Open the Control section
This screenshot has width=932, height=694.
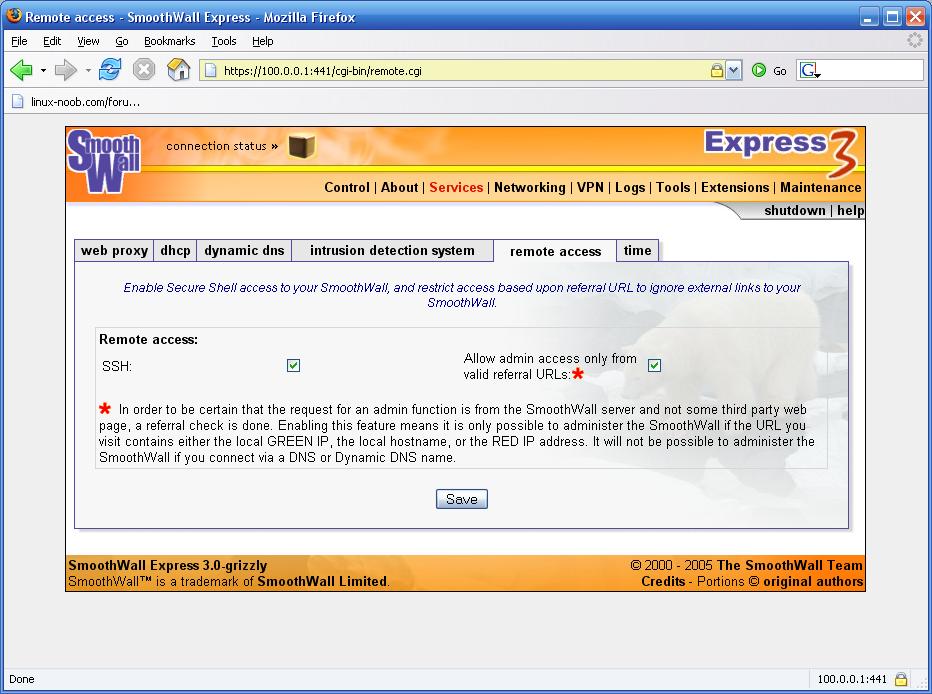tap(347, 187)
